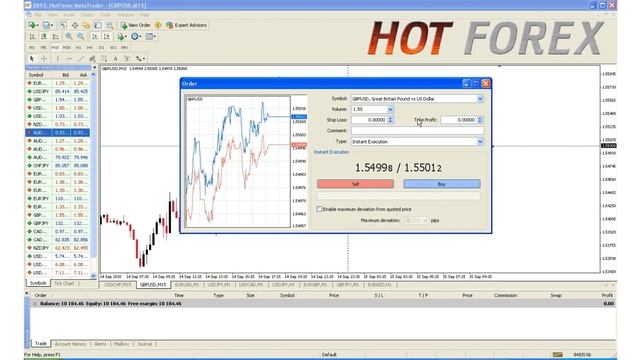Open the Periods clock icon
The width and height of the screenshot is (640, 360).
coord(136,36)
